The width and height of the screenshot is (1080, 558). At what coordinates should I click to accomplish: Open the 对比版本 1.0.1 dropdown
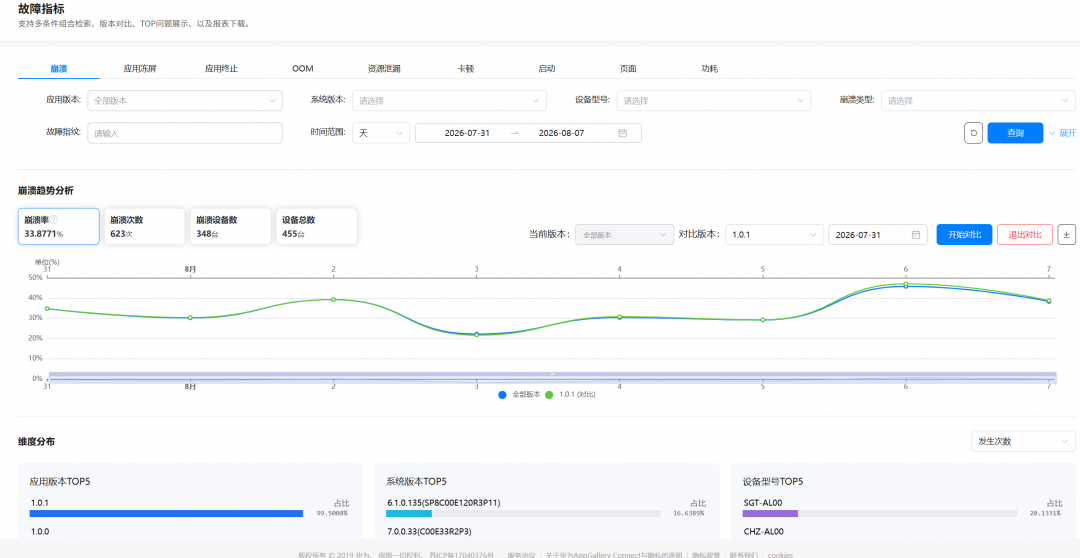tap(774, 235)
